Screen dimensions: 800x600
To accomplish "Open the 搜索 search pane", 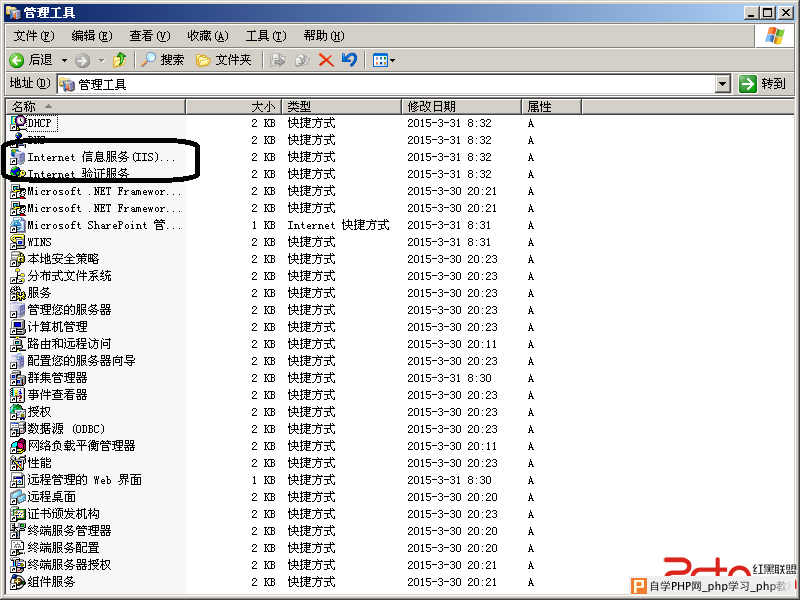I will (x=162, y=60).
